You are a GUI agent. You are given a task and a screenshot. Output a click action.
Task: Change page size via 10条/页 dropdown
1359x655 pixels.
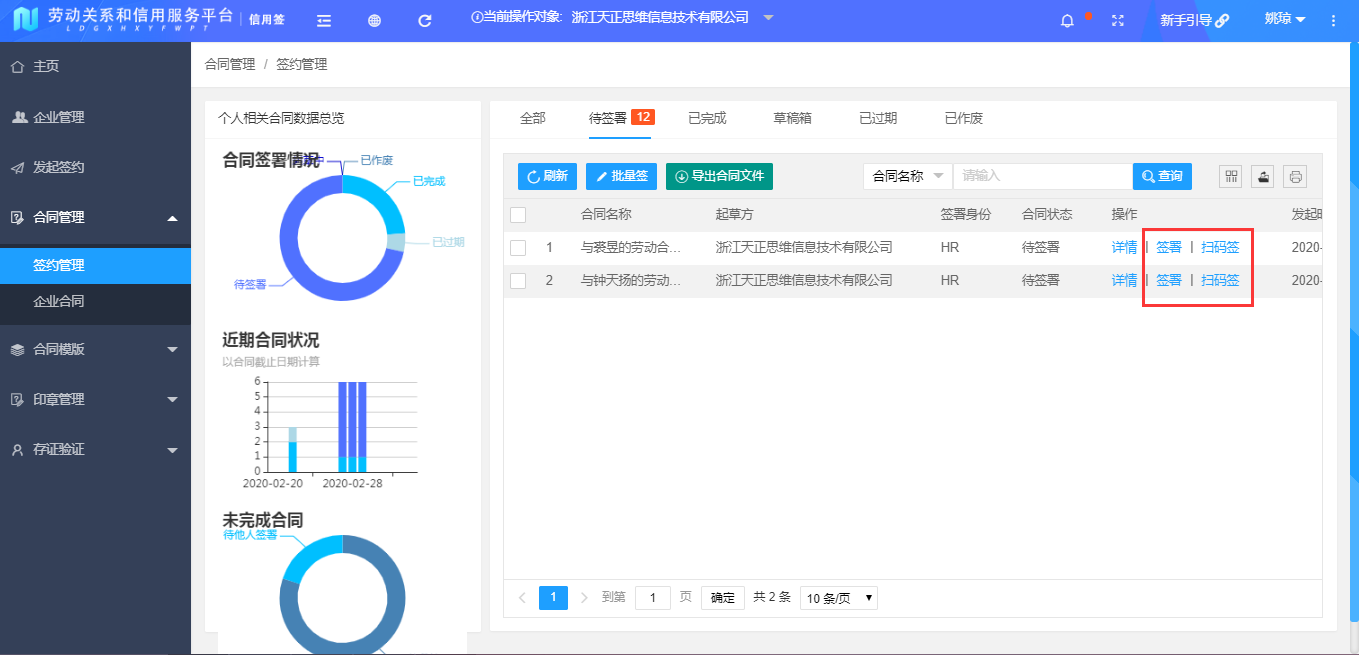coord(838,597)
